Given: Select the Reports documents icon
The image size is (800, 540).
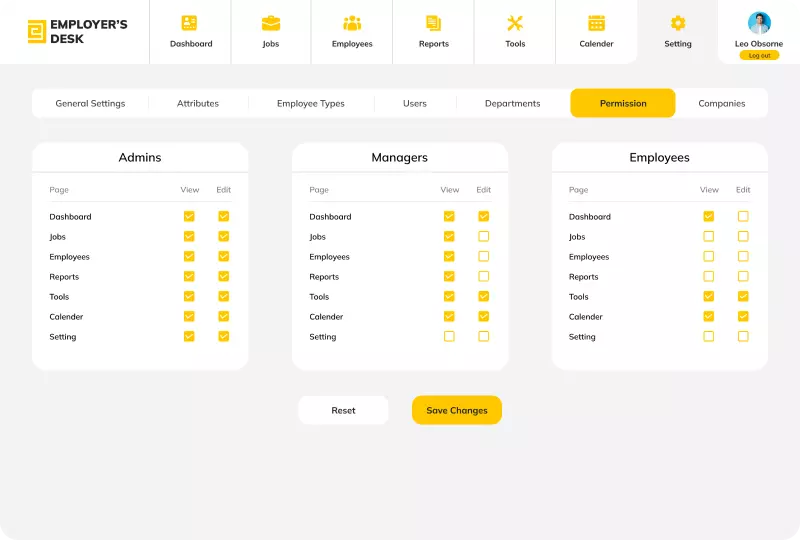Looking at the screenshot, I should [x=433, y=23].
